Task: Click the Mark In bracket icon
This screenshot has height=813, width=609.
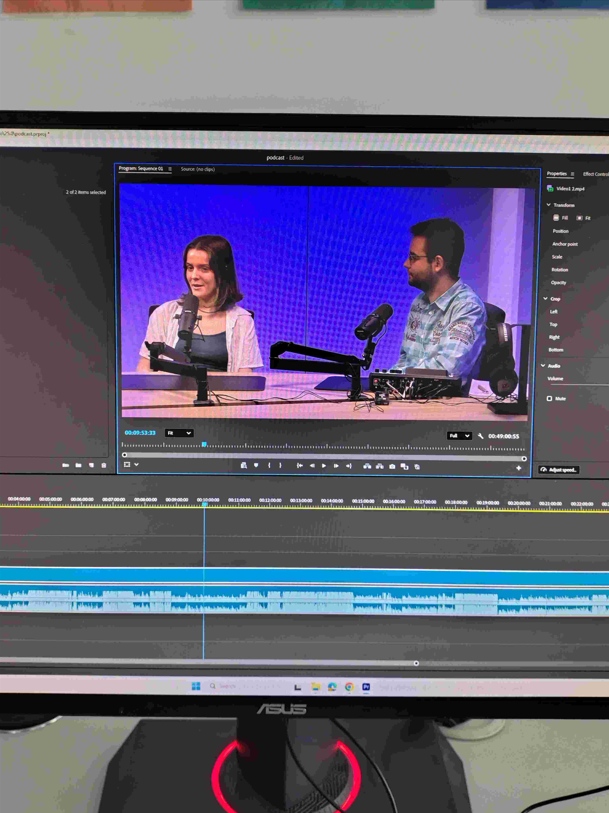Action: pos(269,466)
